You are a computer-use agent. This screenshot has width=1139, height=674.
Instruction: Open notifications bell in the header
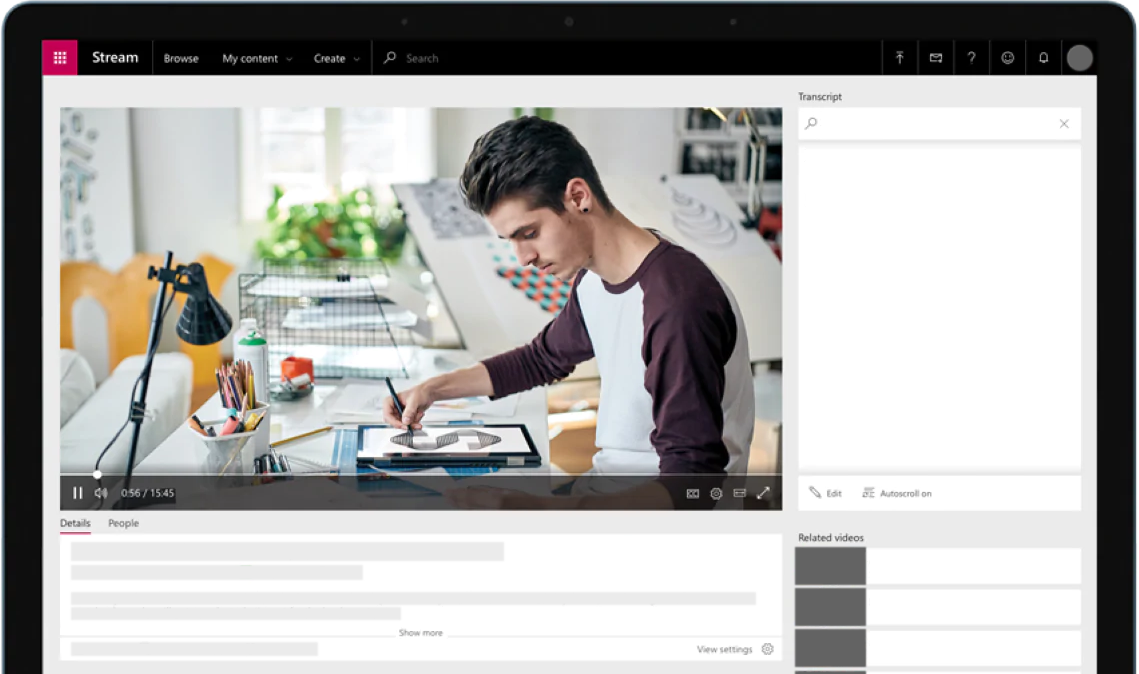coord(1043,58)
